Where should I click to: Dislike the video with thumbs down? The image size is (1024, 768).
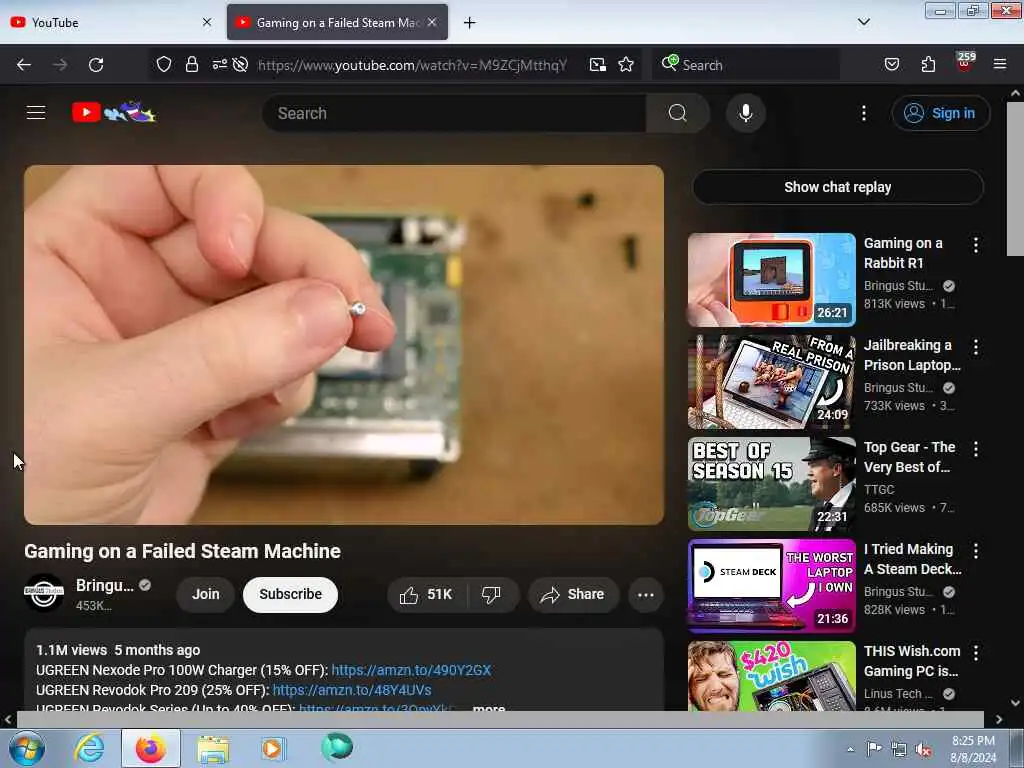pyautogui.click(x=492, y=594)
